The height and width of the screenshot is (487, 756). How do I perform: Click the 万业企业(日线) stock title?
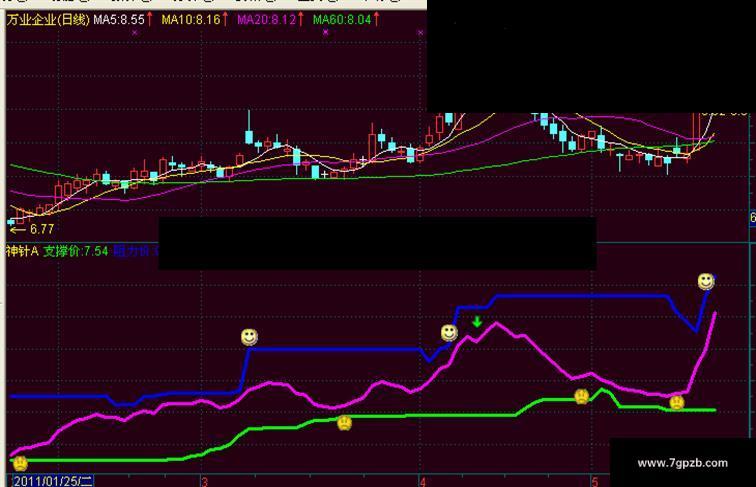(x=48, y=20)
